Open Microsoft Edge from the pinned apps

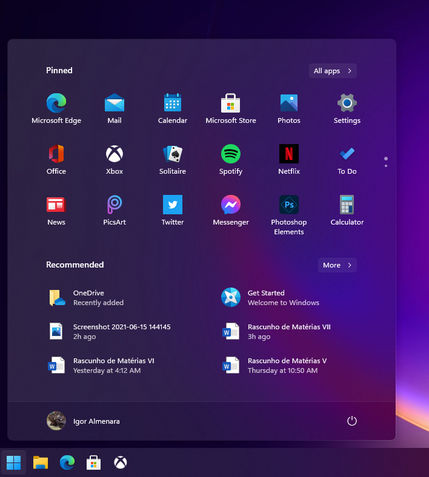(x=56, y=109)
